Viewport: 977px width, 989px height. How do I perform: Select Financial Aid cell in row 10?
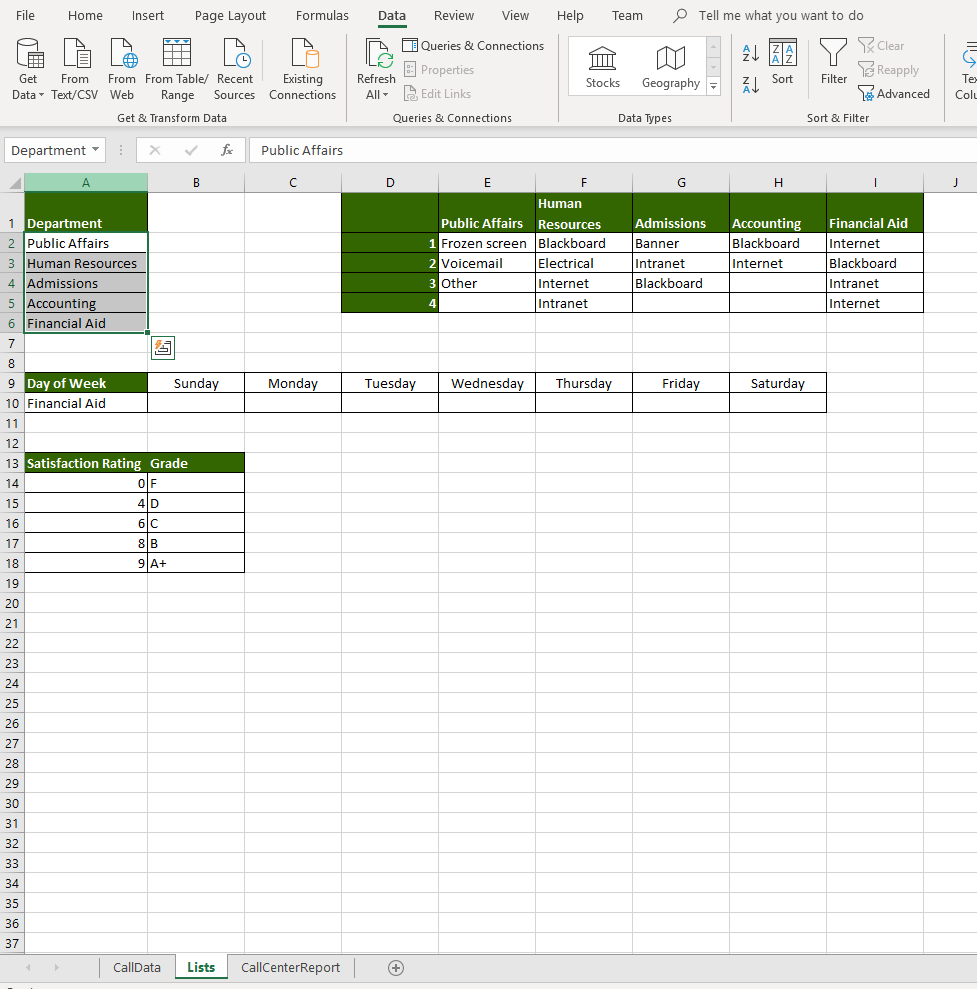[86, 403]
